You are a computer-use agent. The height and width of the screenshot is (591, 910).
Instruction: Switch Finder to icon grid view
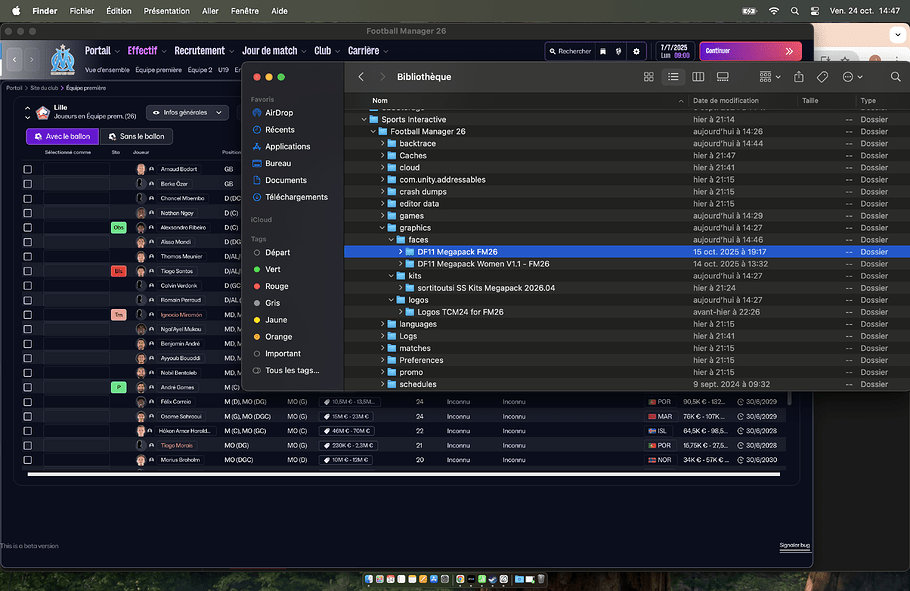click(648, 77)
